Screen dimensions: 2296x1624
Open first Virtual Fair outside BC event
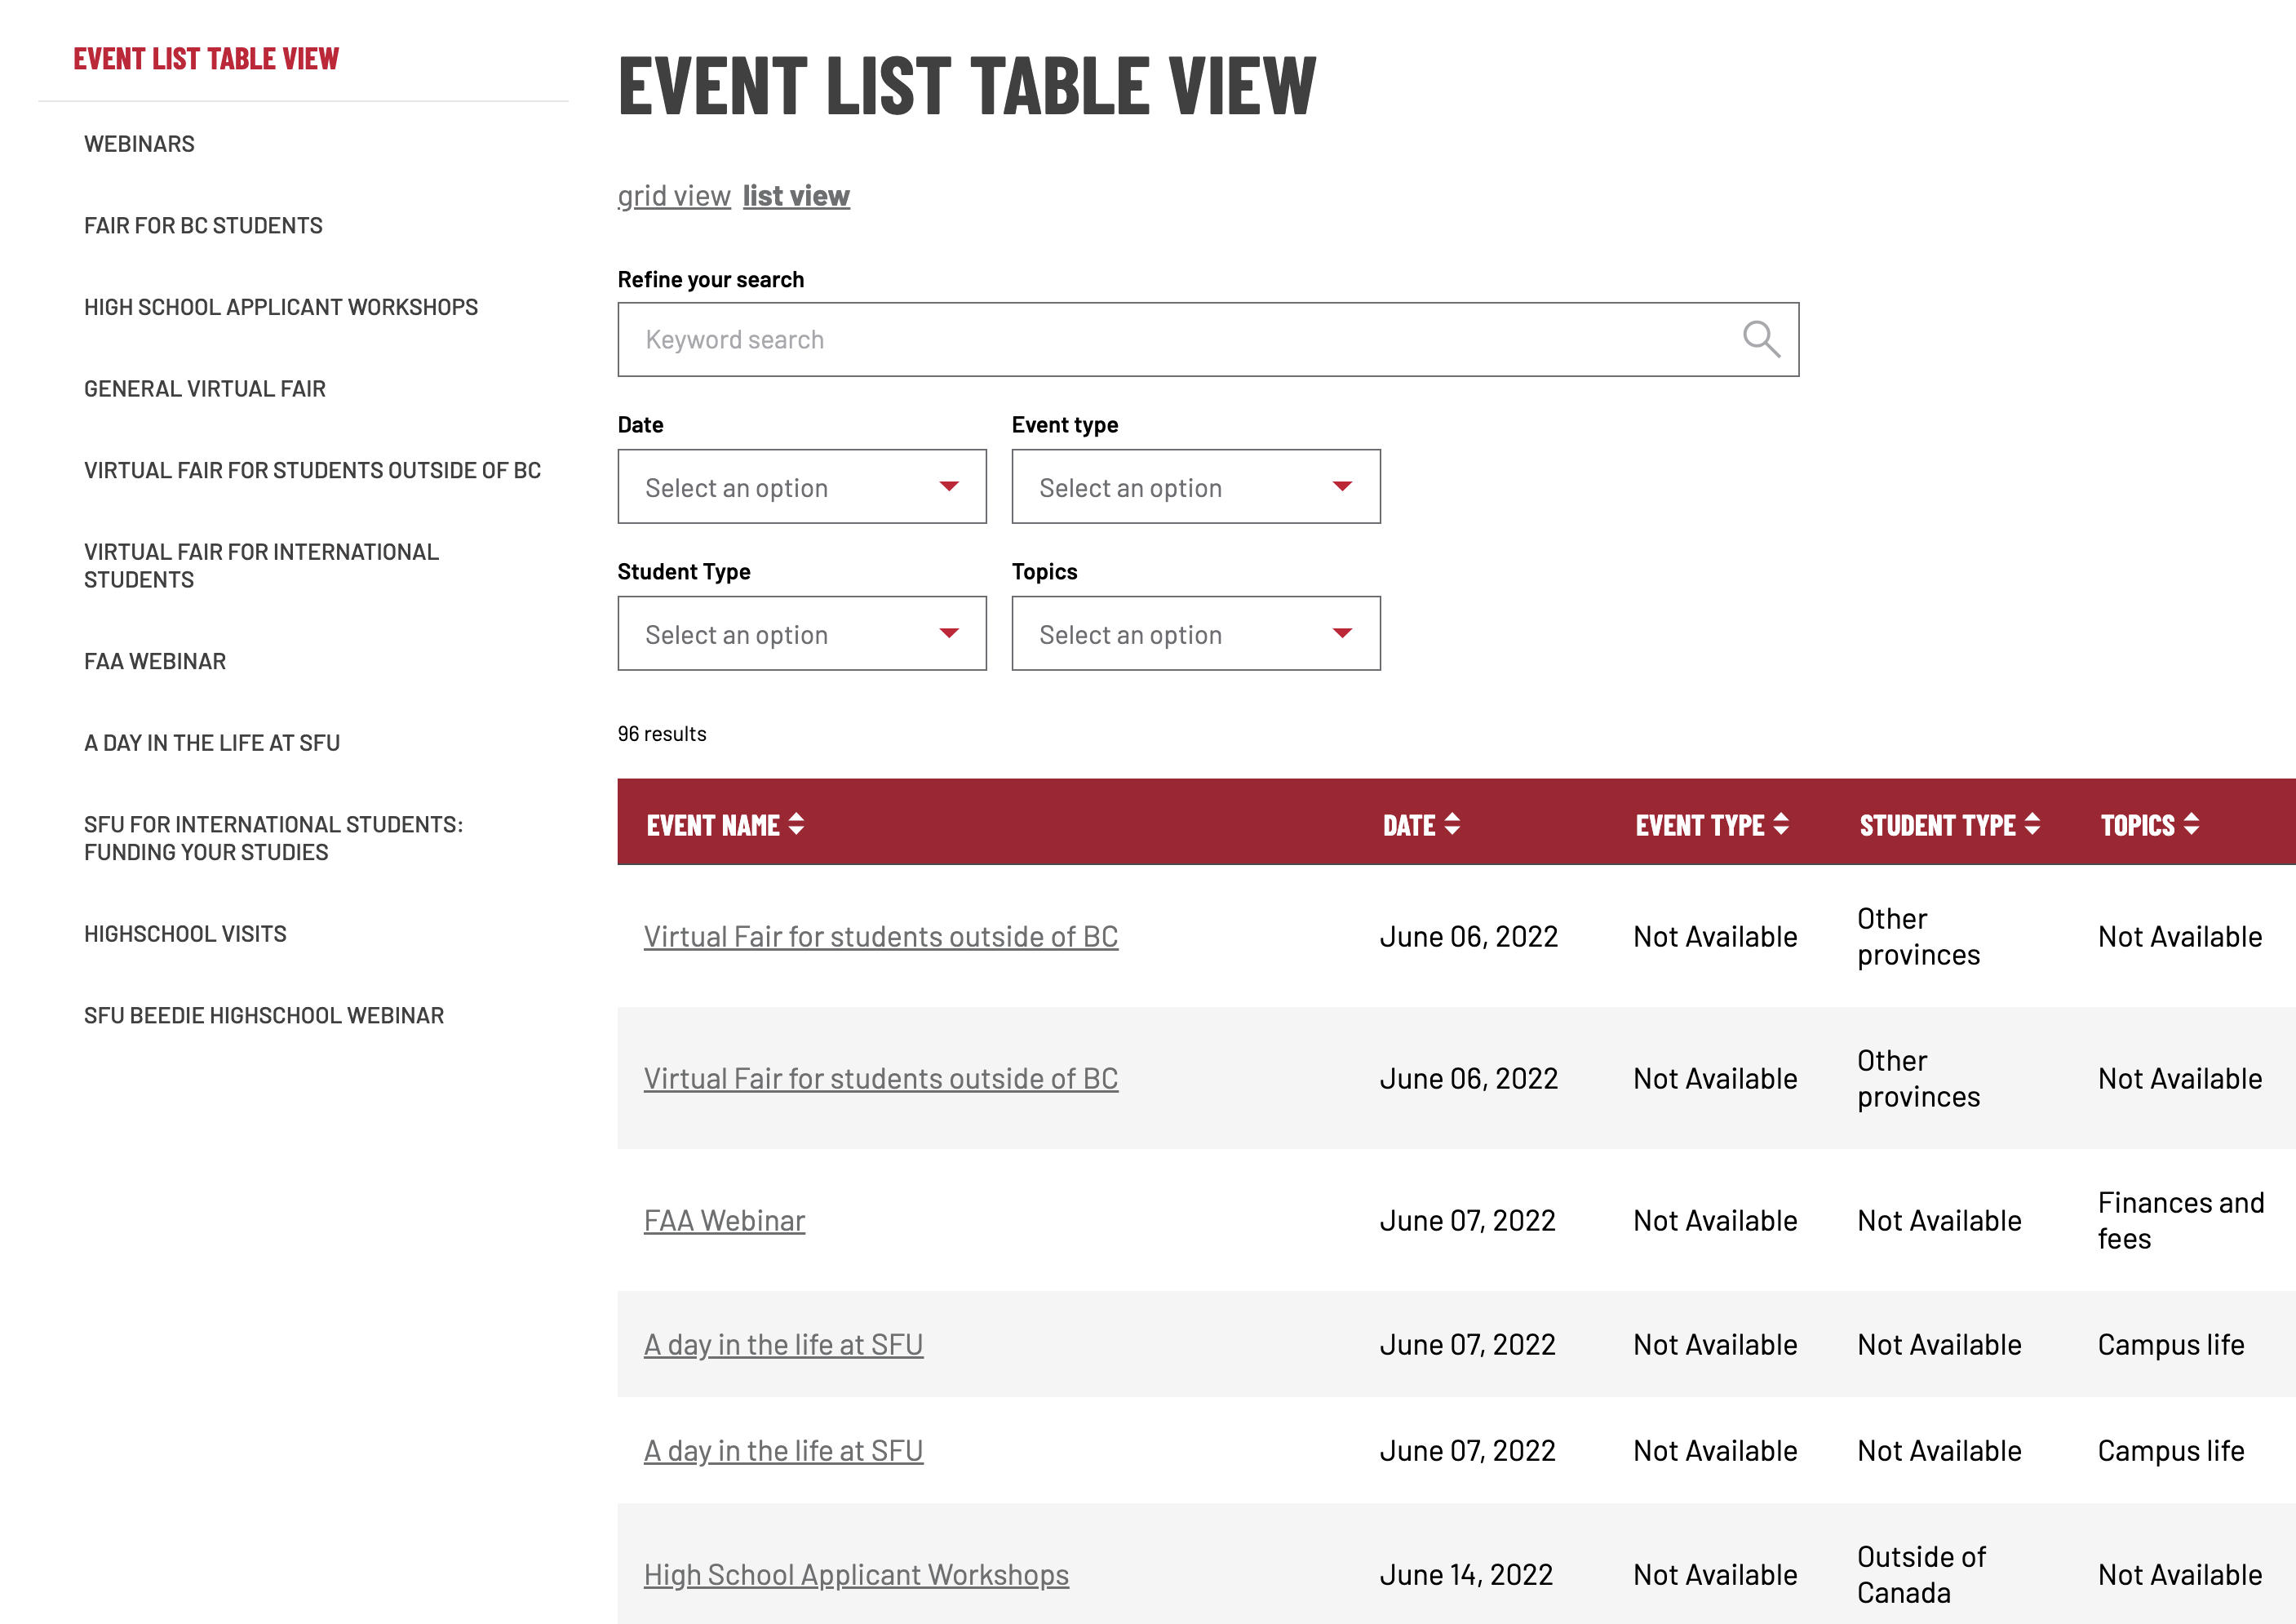(x=880, y=937)
